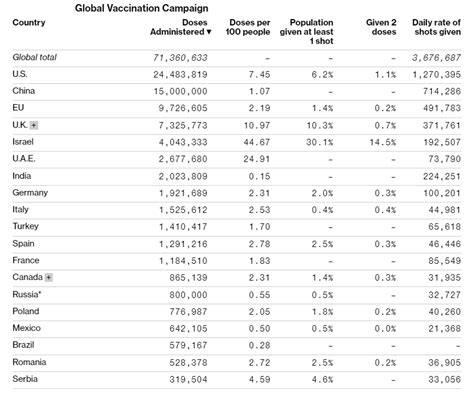This screenshot has height=394, width=474.
Task: Click the Russia* footnoted entry
Action: point(27,294)
